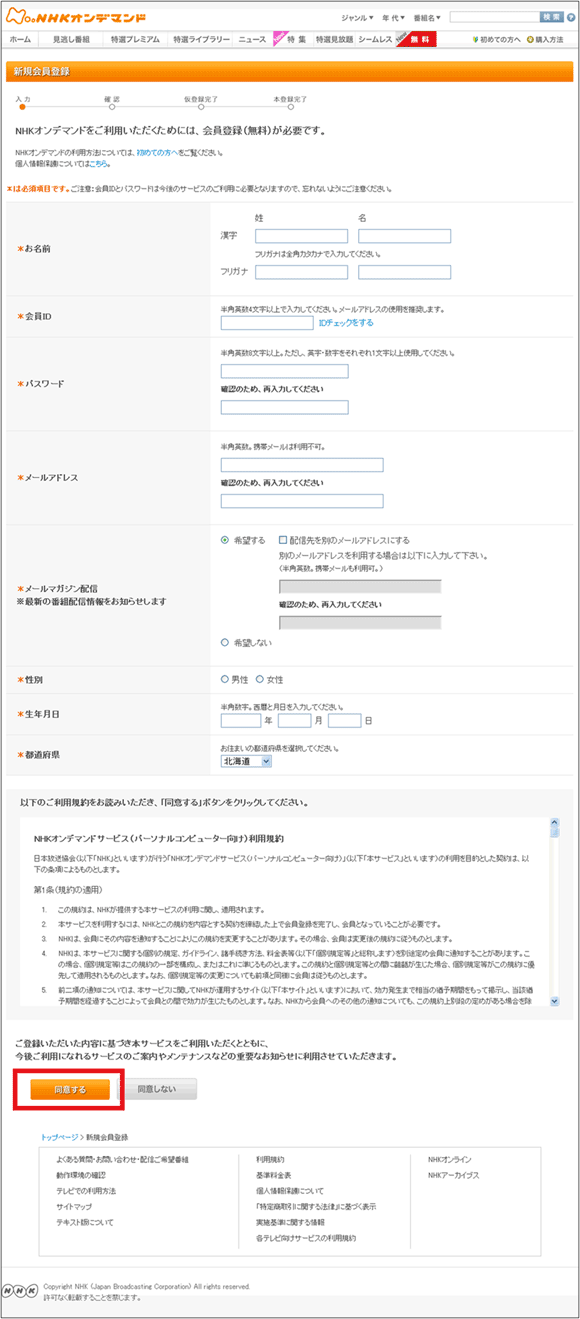Click the birth 月 input field
The image size is (580, 1319).
click(x=294, y=720)
